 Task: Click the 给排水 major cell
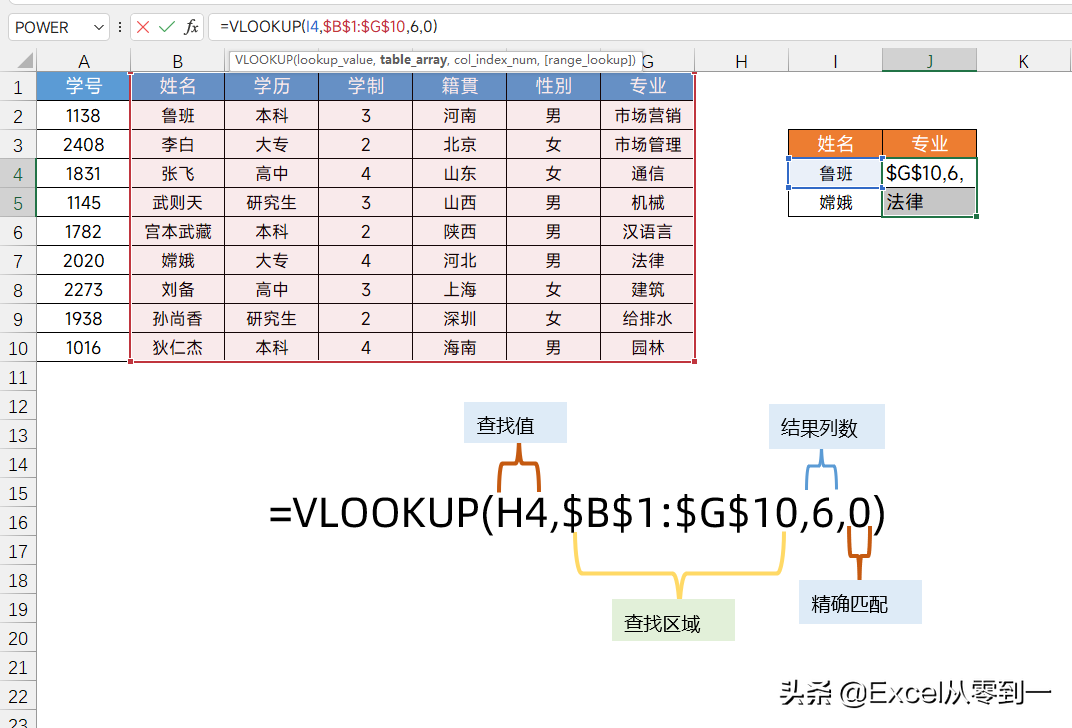(647, 319)
